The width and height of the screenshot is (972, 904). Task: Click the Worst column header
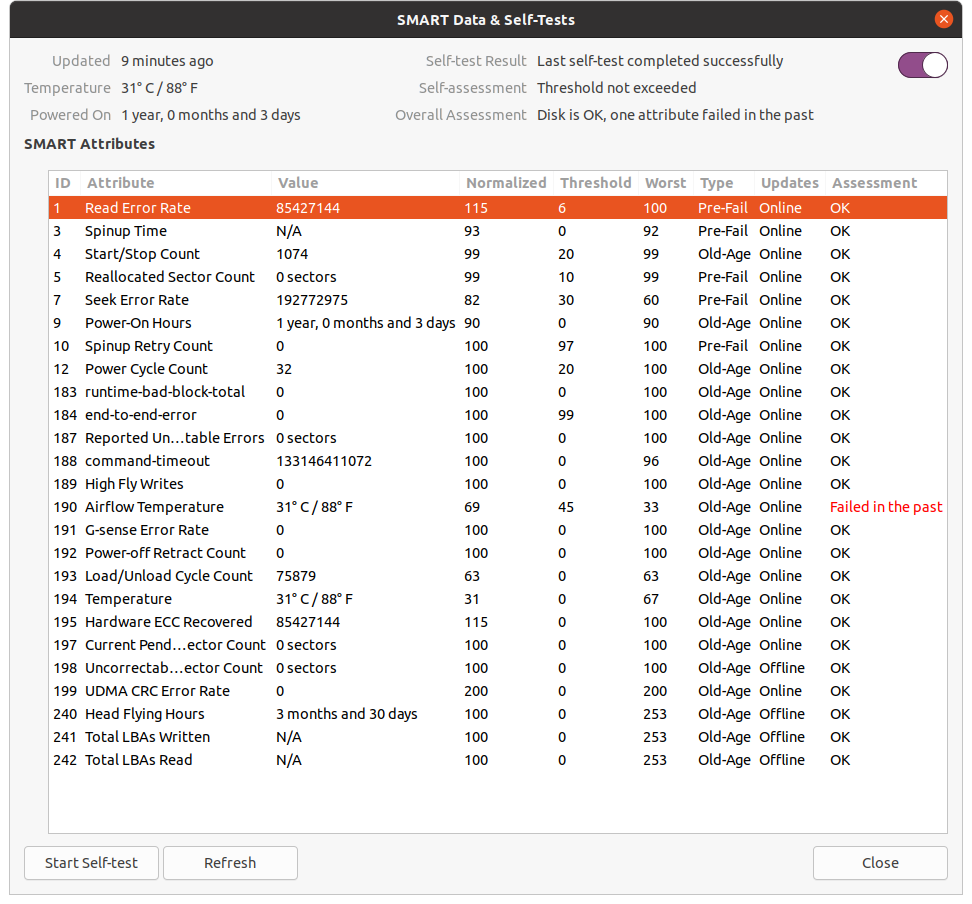(666, 183)
